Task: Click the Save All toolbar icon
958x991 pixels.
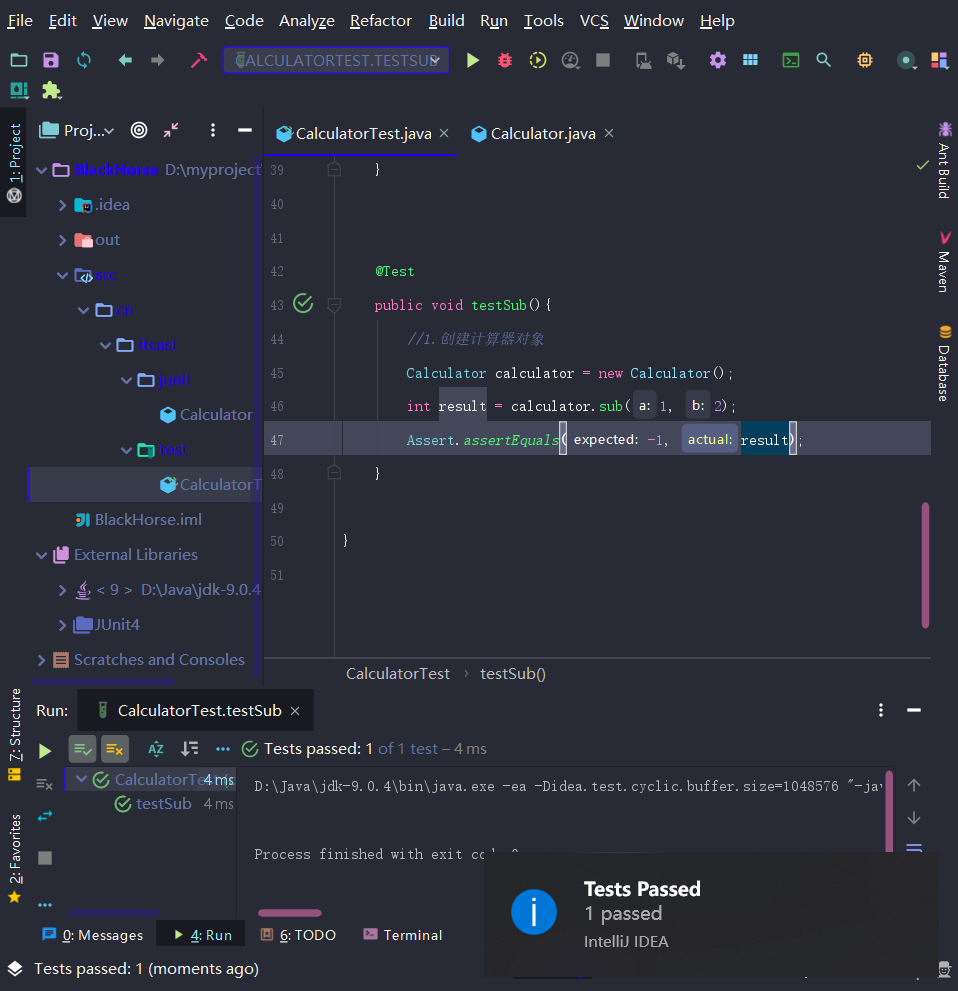Action: point(51,60)
